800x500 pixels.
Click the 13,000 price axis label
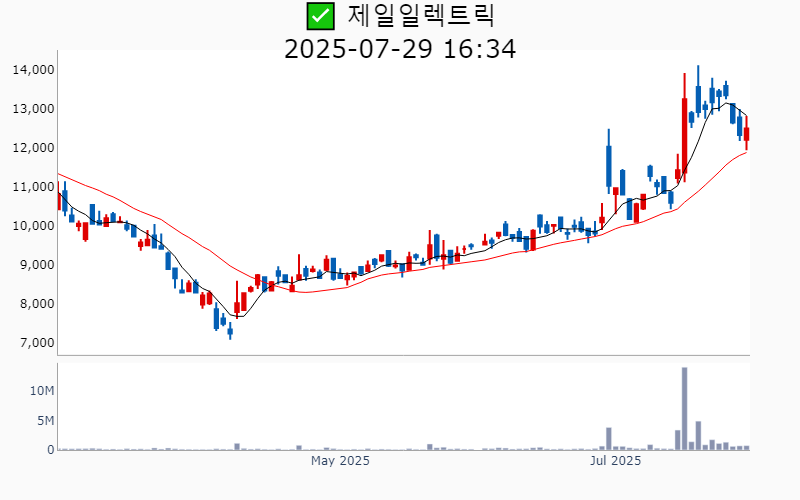(33, 109)
